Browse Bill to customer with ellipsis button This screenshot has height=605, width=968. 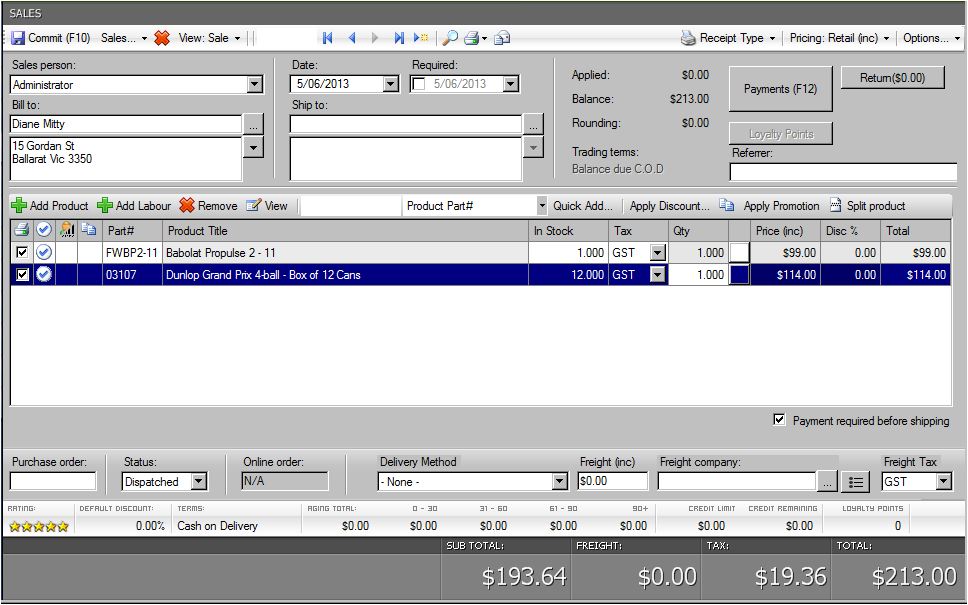click(x=253, y=125)
